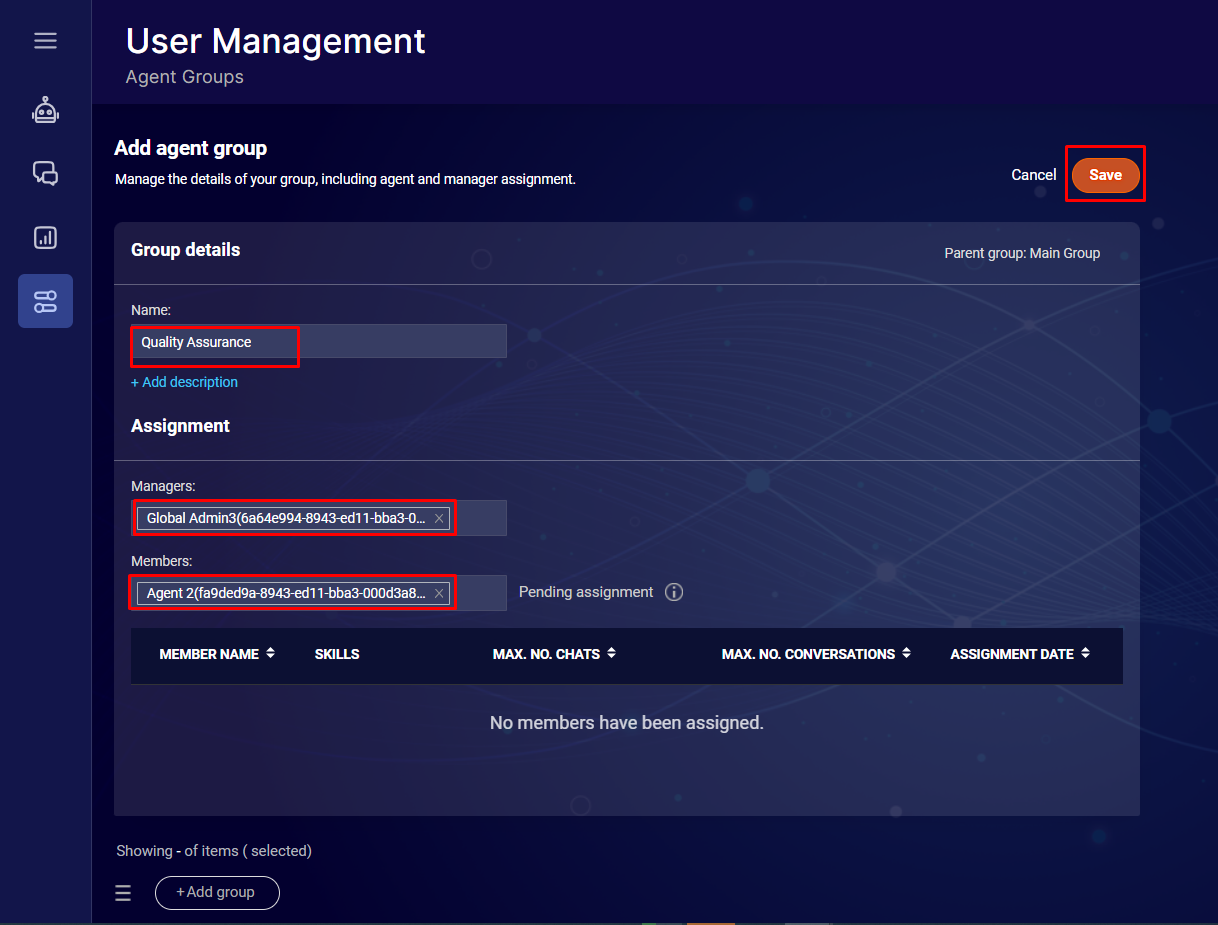Screen dimensions: 1218x925
Task: Cancel adding the agent group
Action: click(1033, 175)
